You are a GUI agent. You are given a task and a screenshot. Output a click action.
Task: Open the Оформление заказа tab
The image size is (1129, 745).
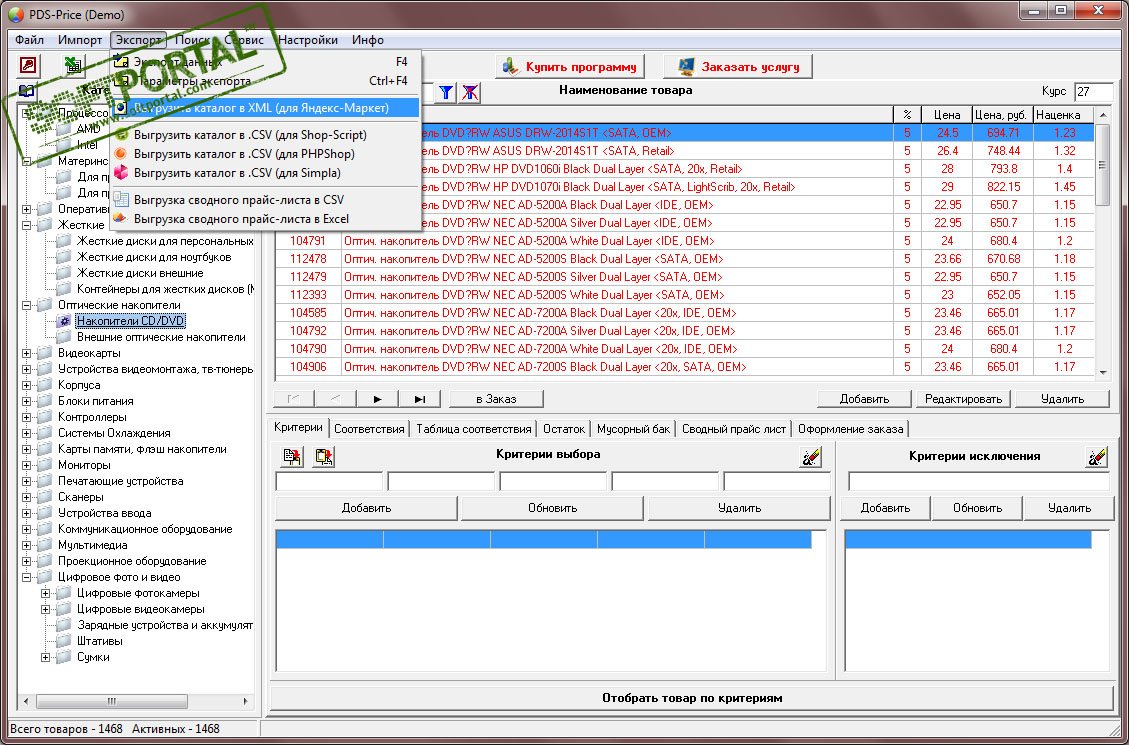850,429
